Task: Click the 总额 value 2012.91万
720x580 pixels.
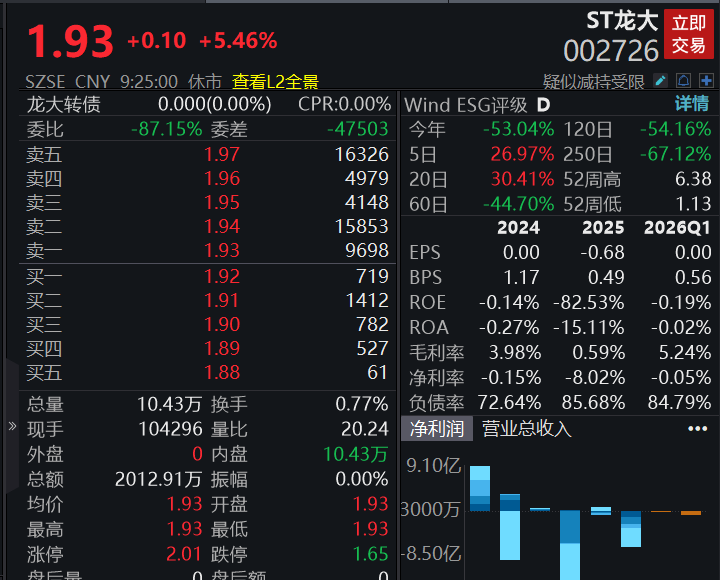Action: coord(158,479)
